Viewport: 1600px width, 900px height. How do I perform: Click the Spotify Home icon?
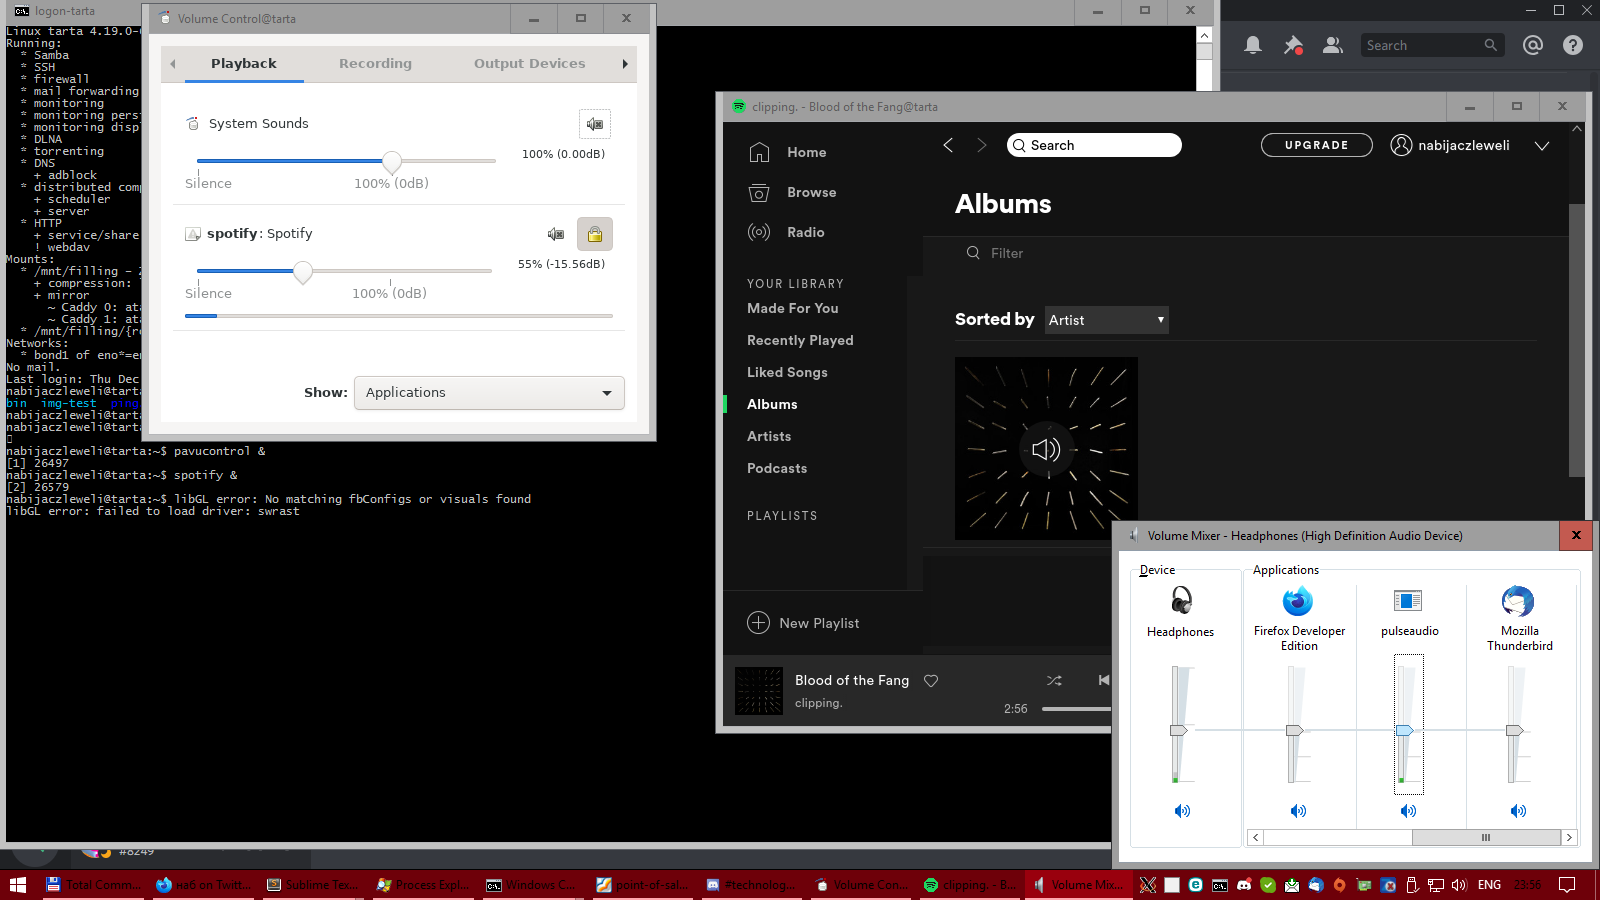point(759,152)
